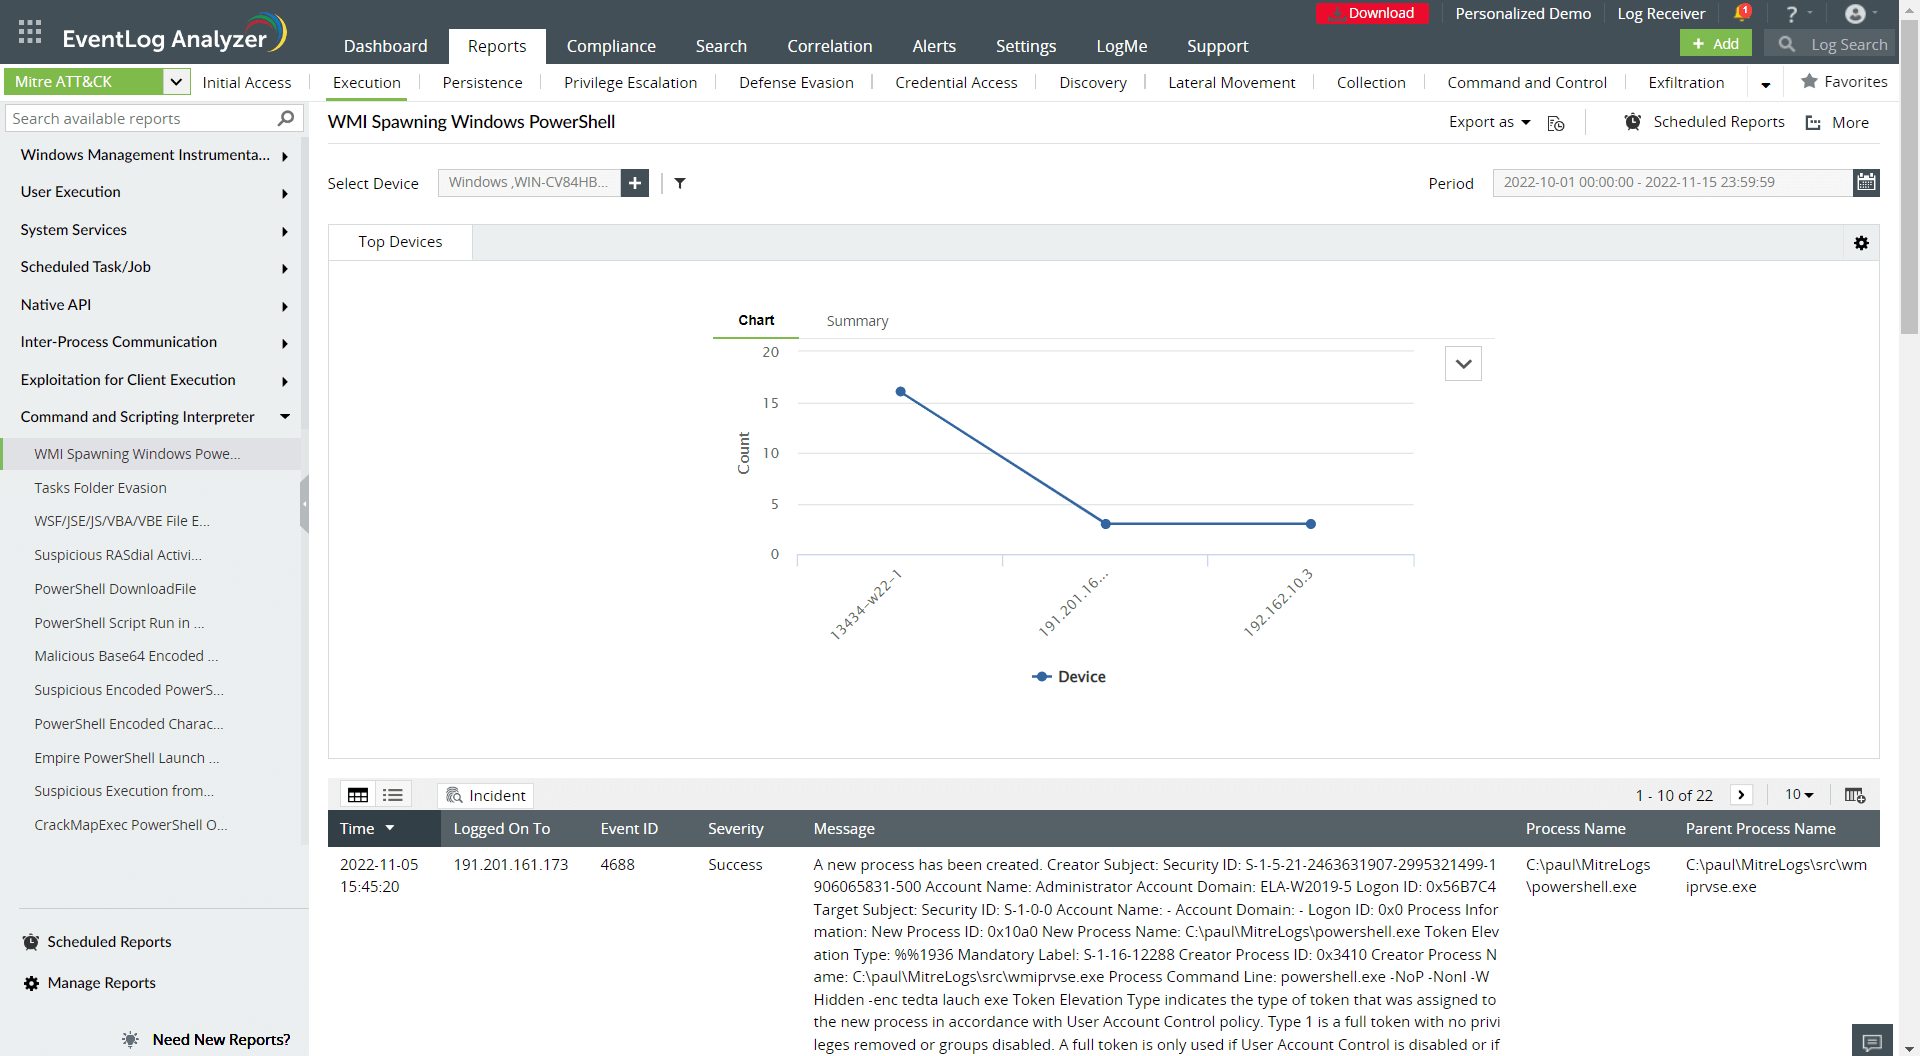The width and height of the screenshot is (1920, 1056).
Task: Click the red Download button
Action: 1372,13
